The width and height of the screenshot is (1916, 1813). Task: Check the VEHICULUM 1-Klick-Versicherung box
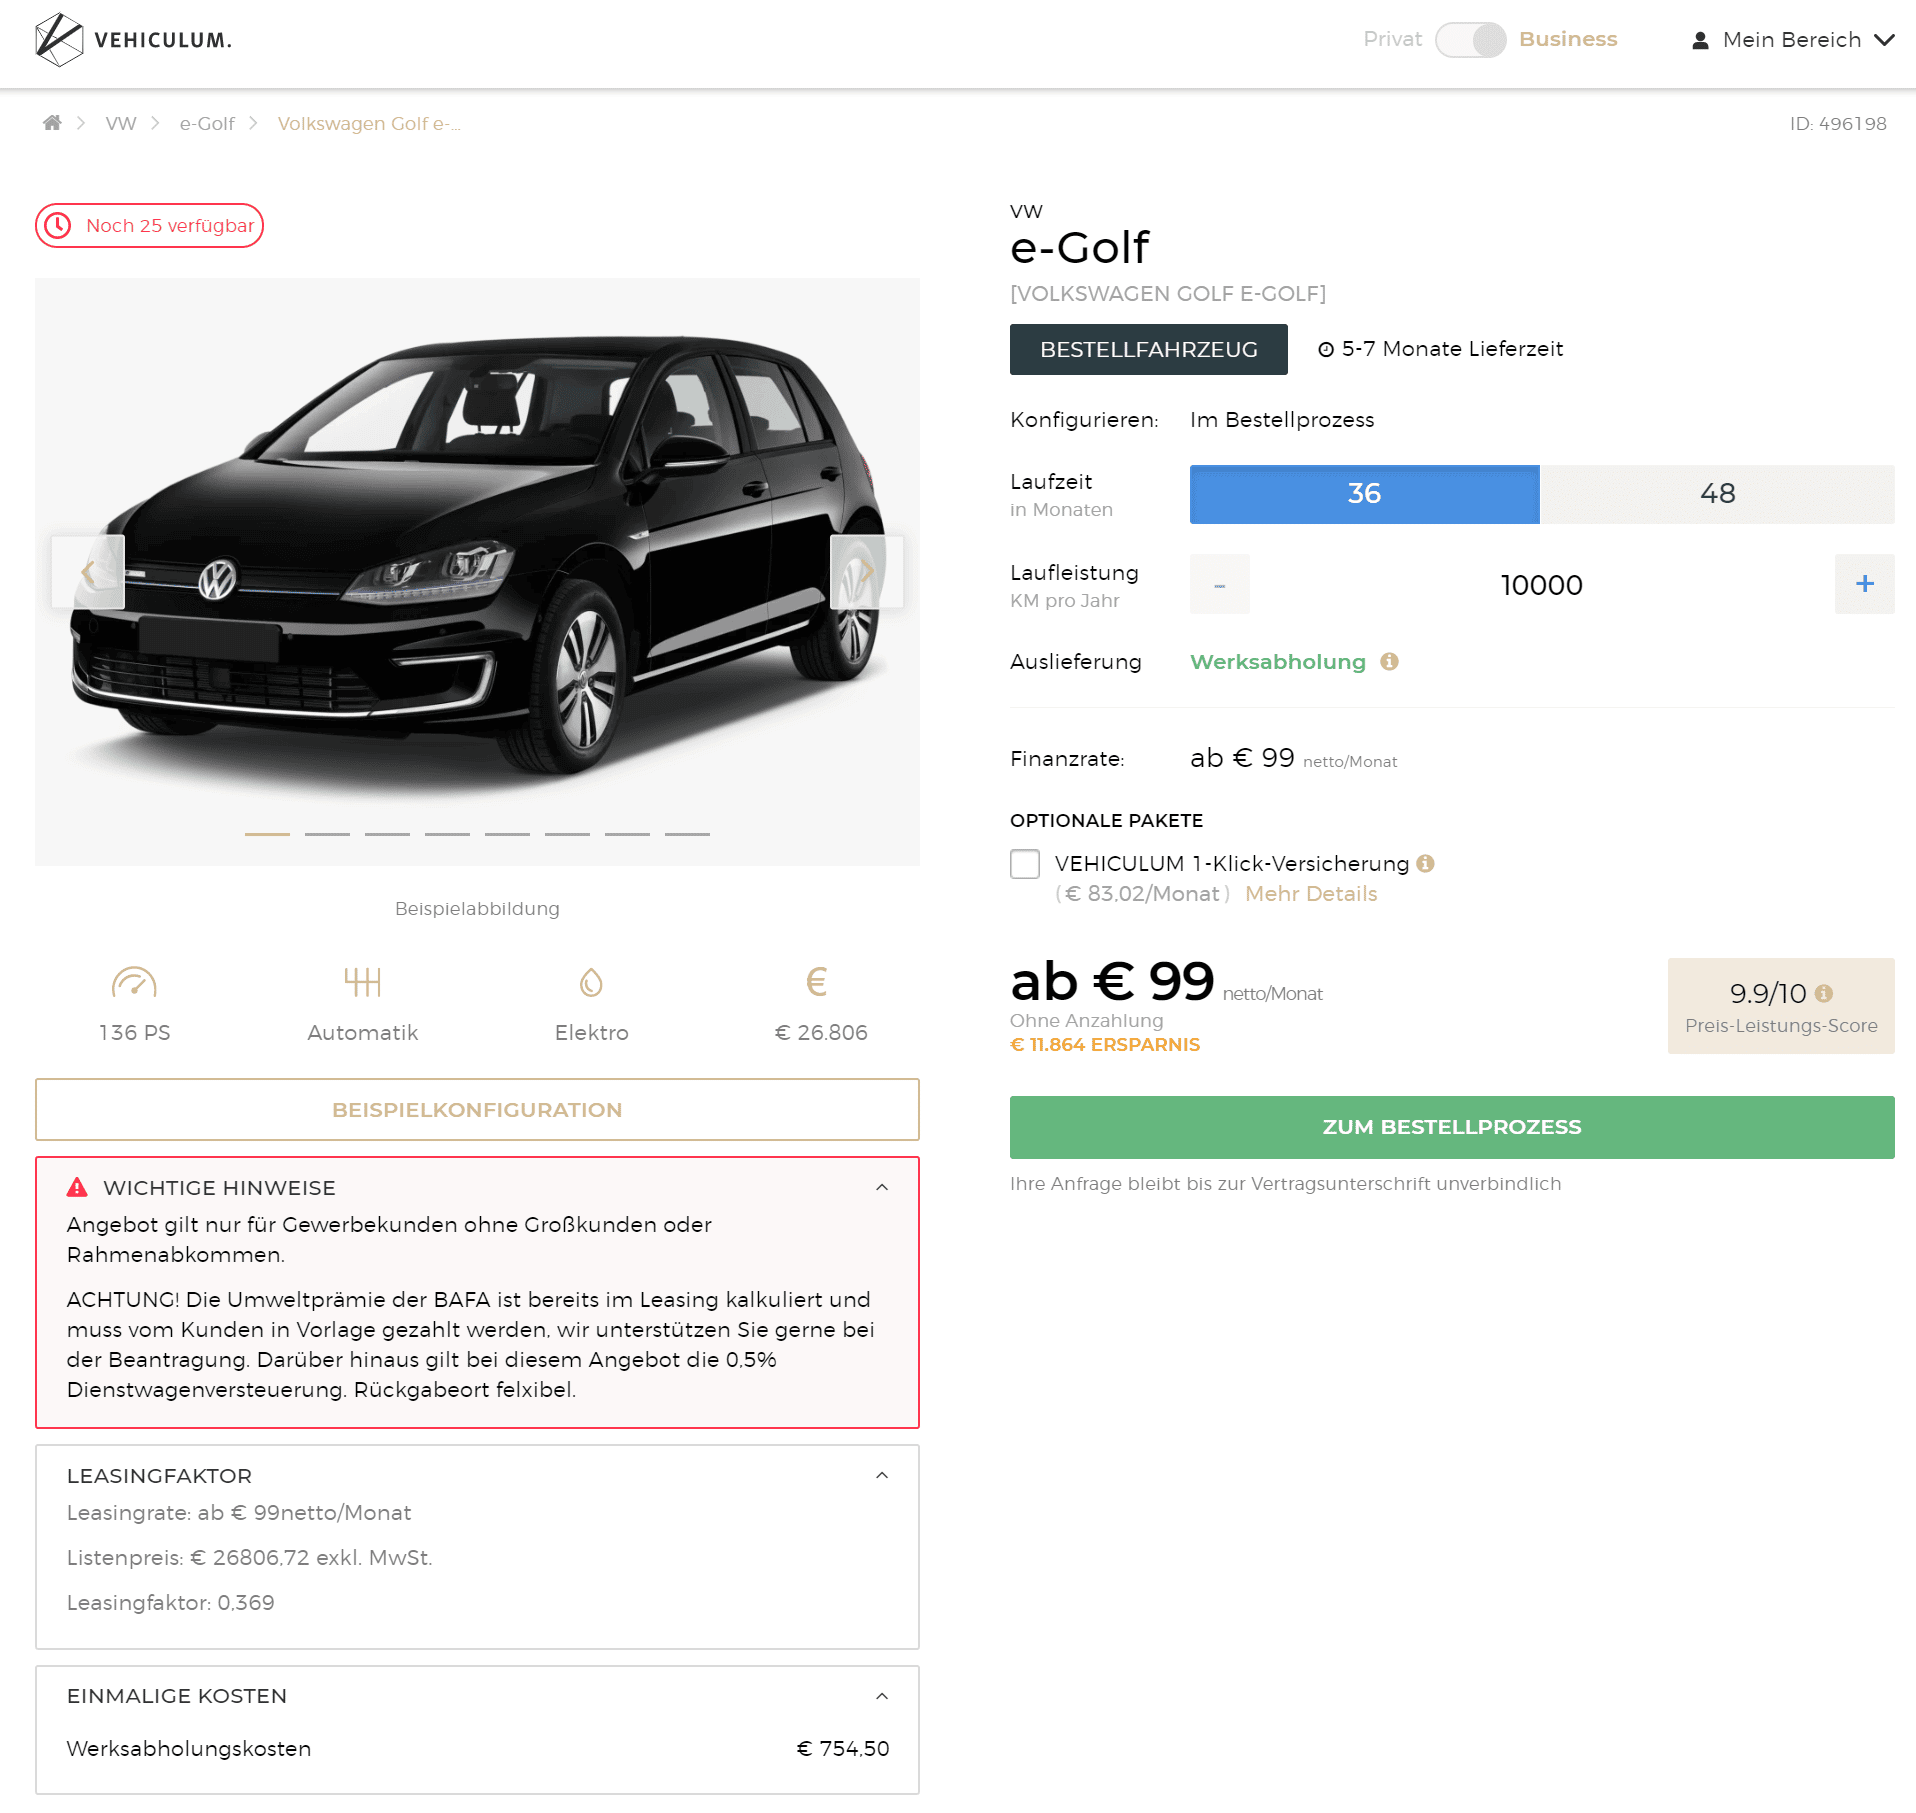point(1025,864)
